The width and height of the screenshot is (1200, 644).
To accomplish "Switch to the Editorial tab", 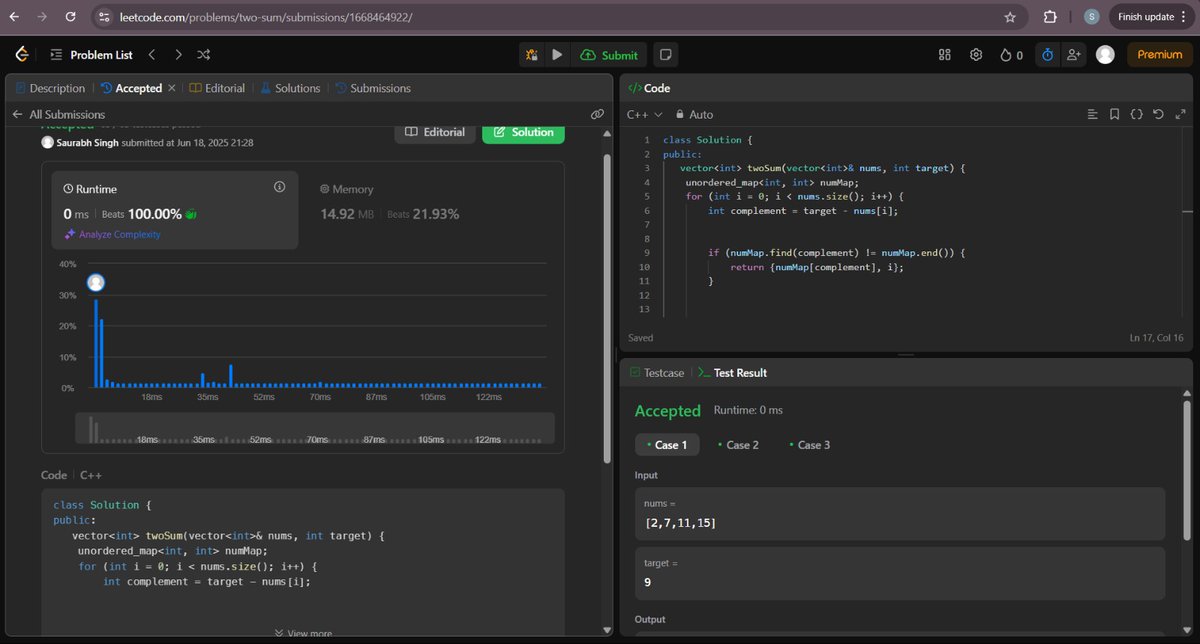I will click(x=217, y=88).
